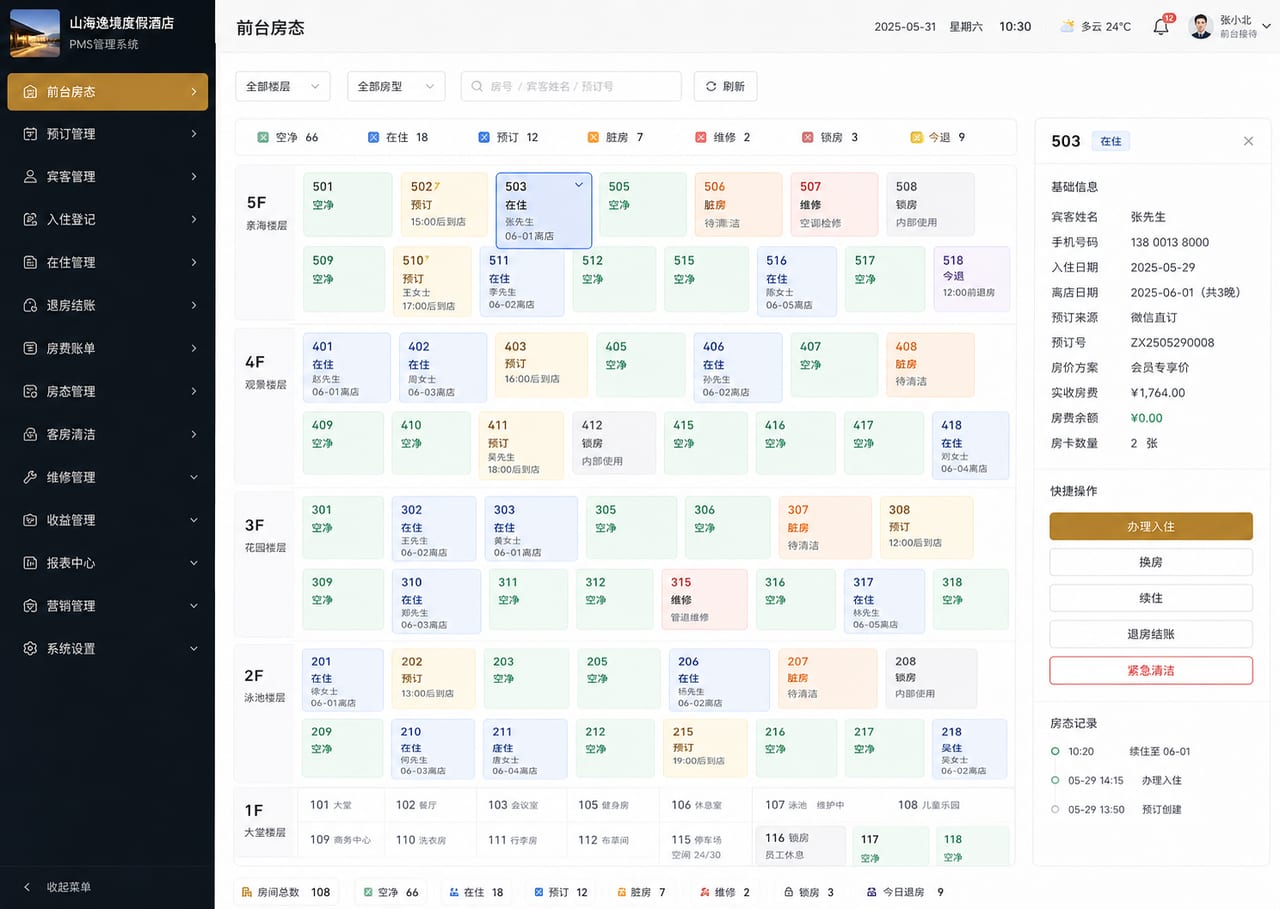Open the 客房清洁 menu
Screen dimensions: 1280x909
click(x=107, y=435)
